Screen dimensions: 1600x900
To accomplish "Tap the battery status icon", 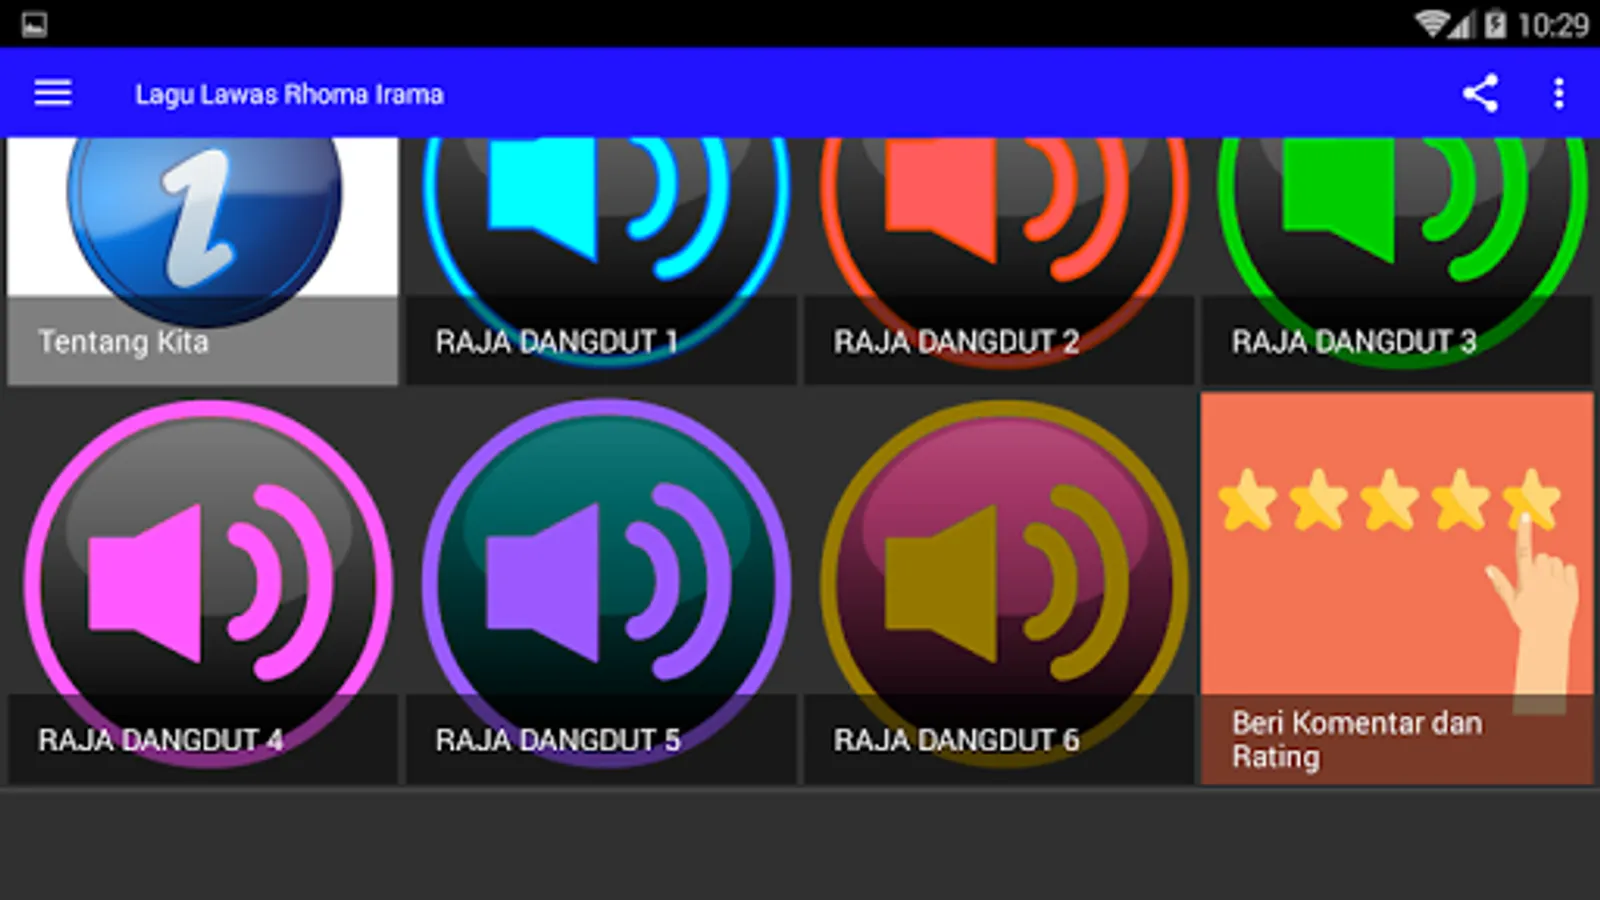I will (x=1495, y=24).
